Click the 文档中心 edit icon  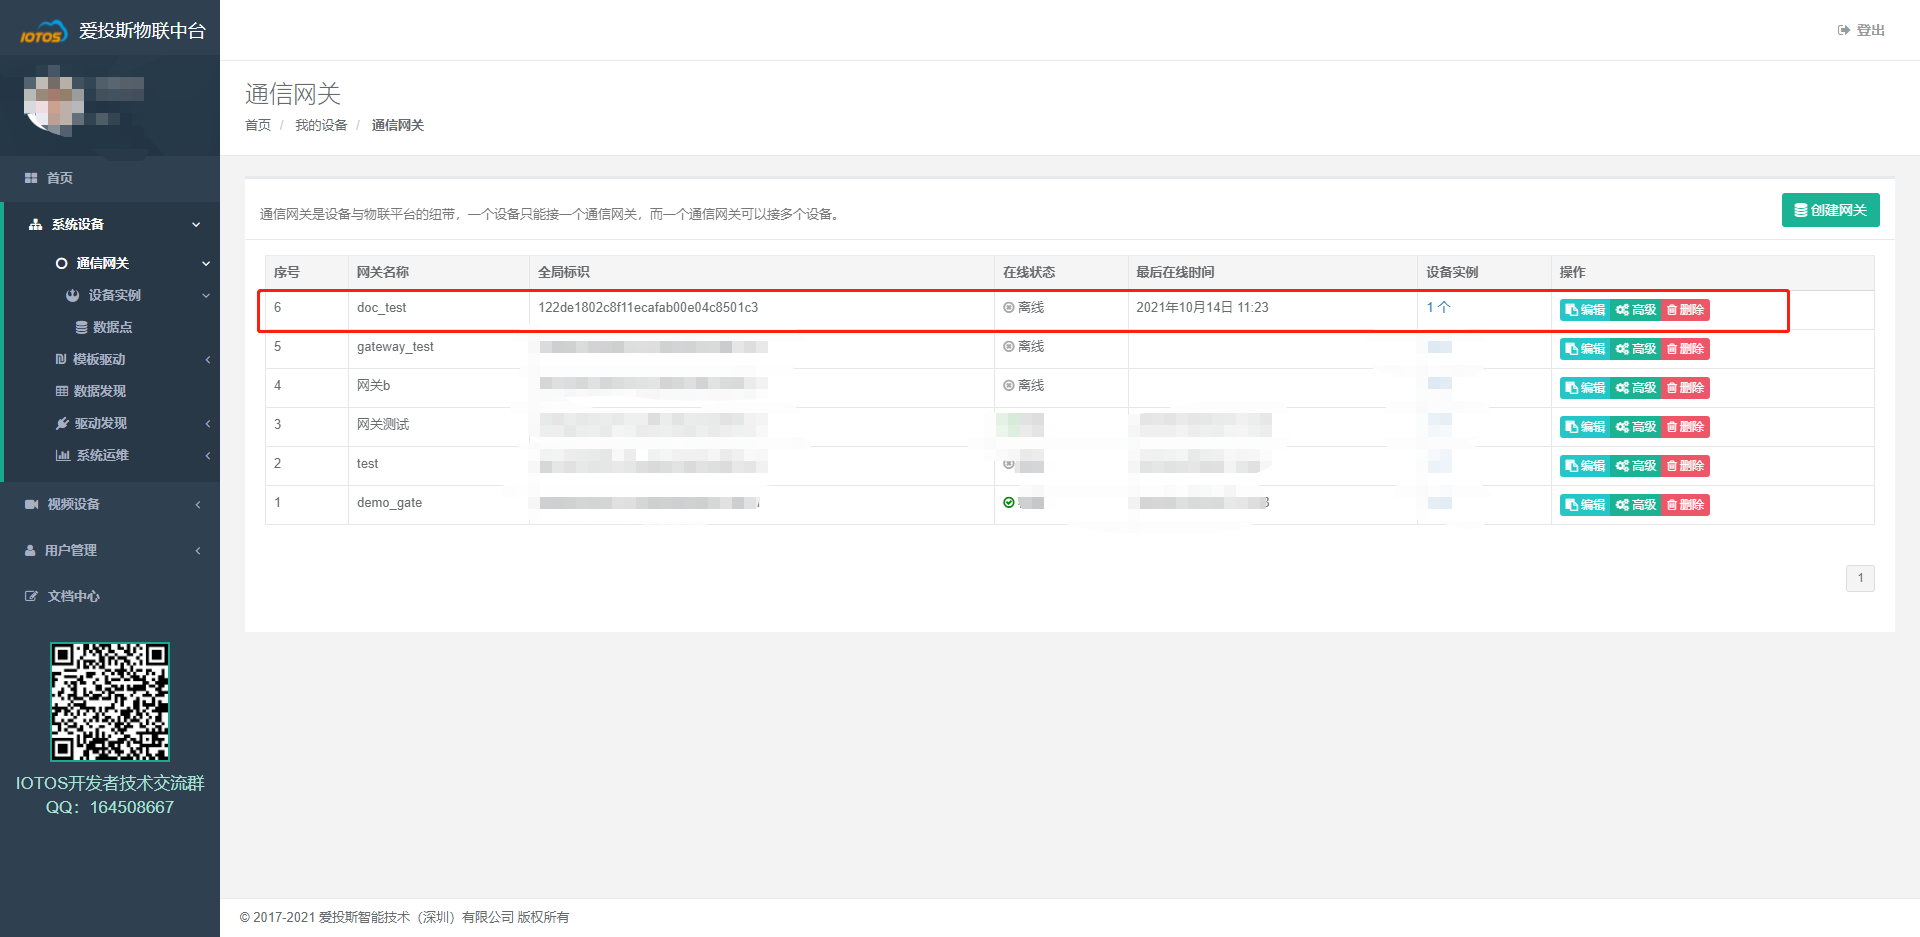pos(31,596)
